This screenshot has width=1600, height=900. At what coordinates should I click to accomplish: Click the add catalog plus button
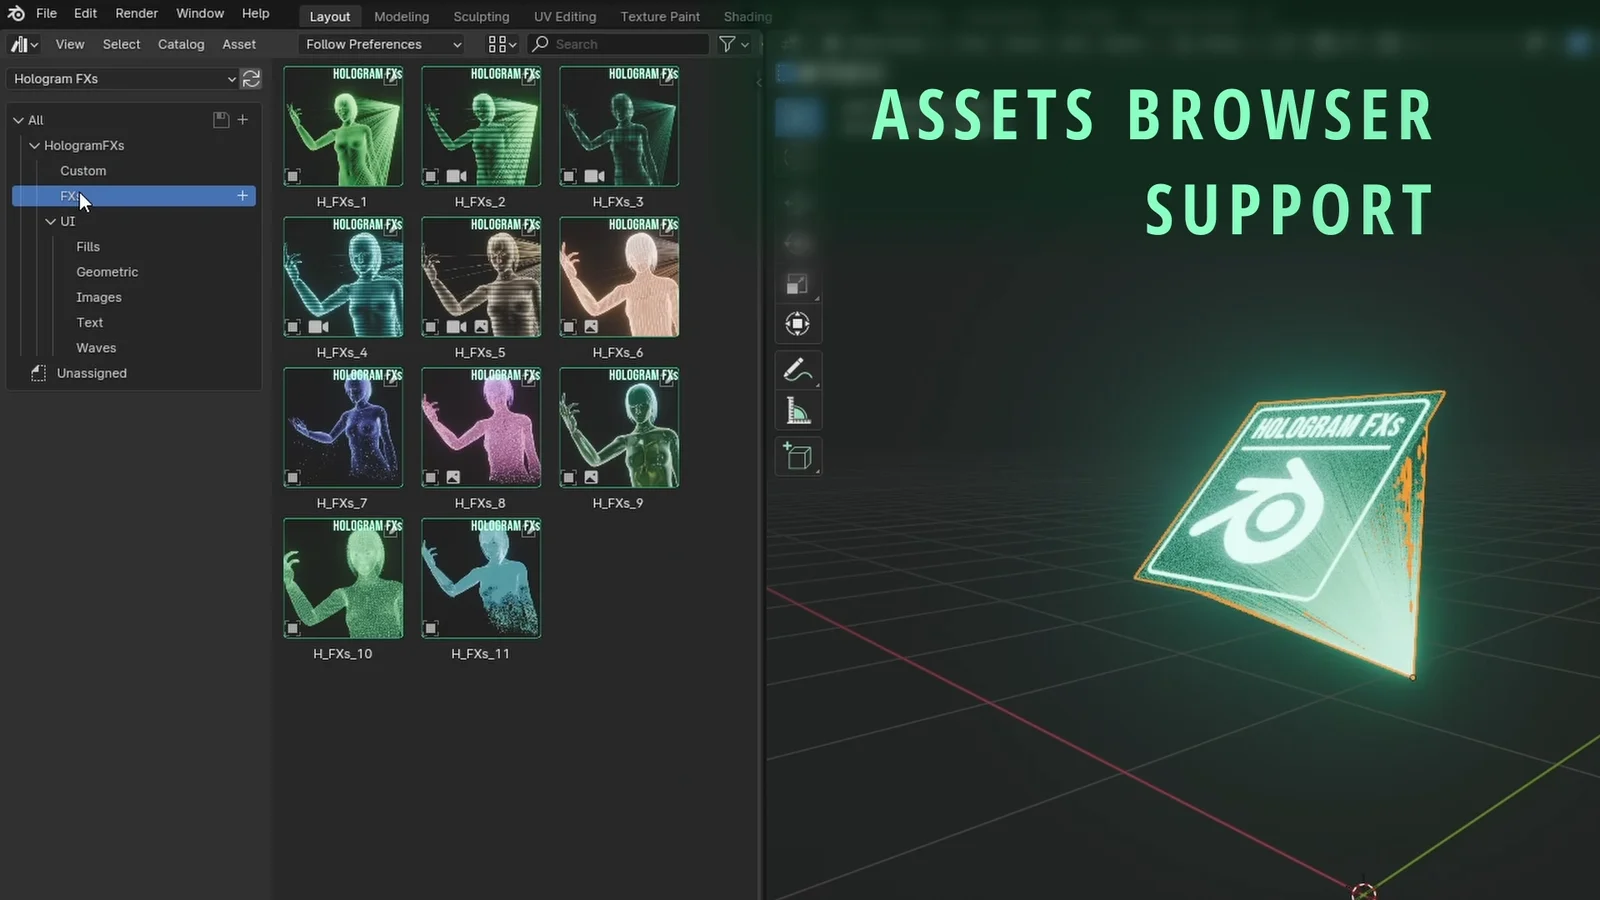[x=242, y=119]
